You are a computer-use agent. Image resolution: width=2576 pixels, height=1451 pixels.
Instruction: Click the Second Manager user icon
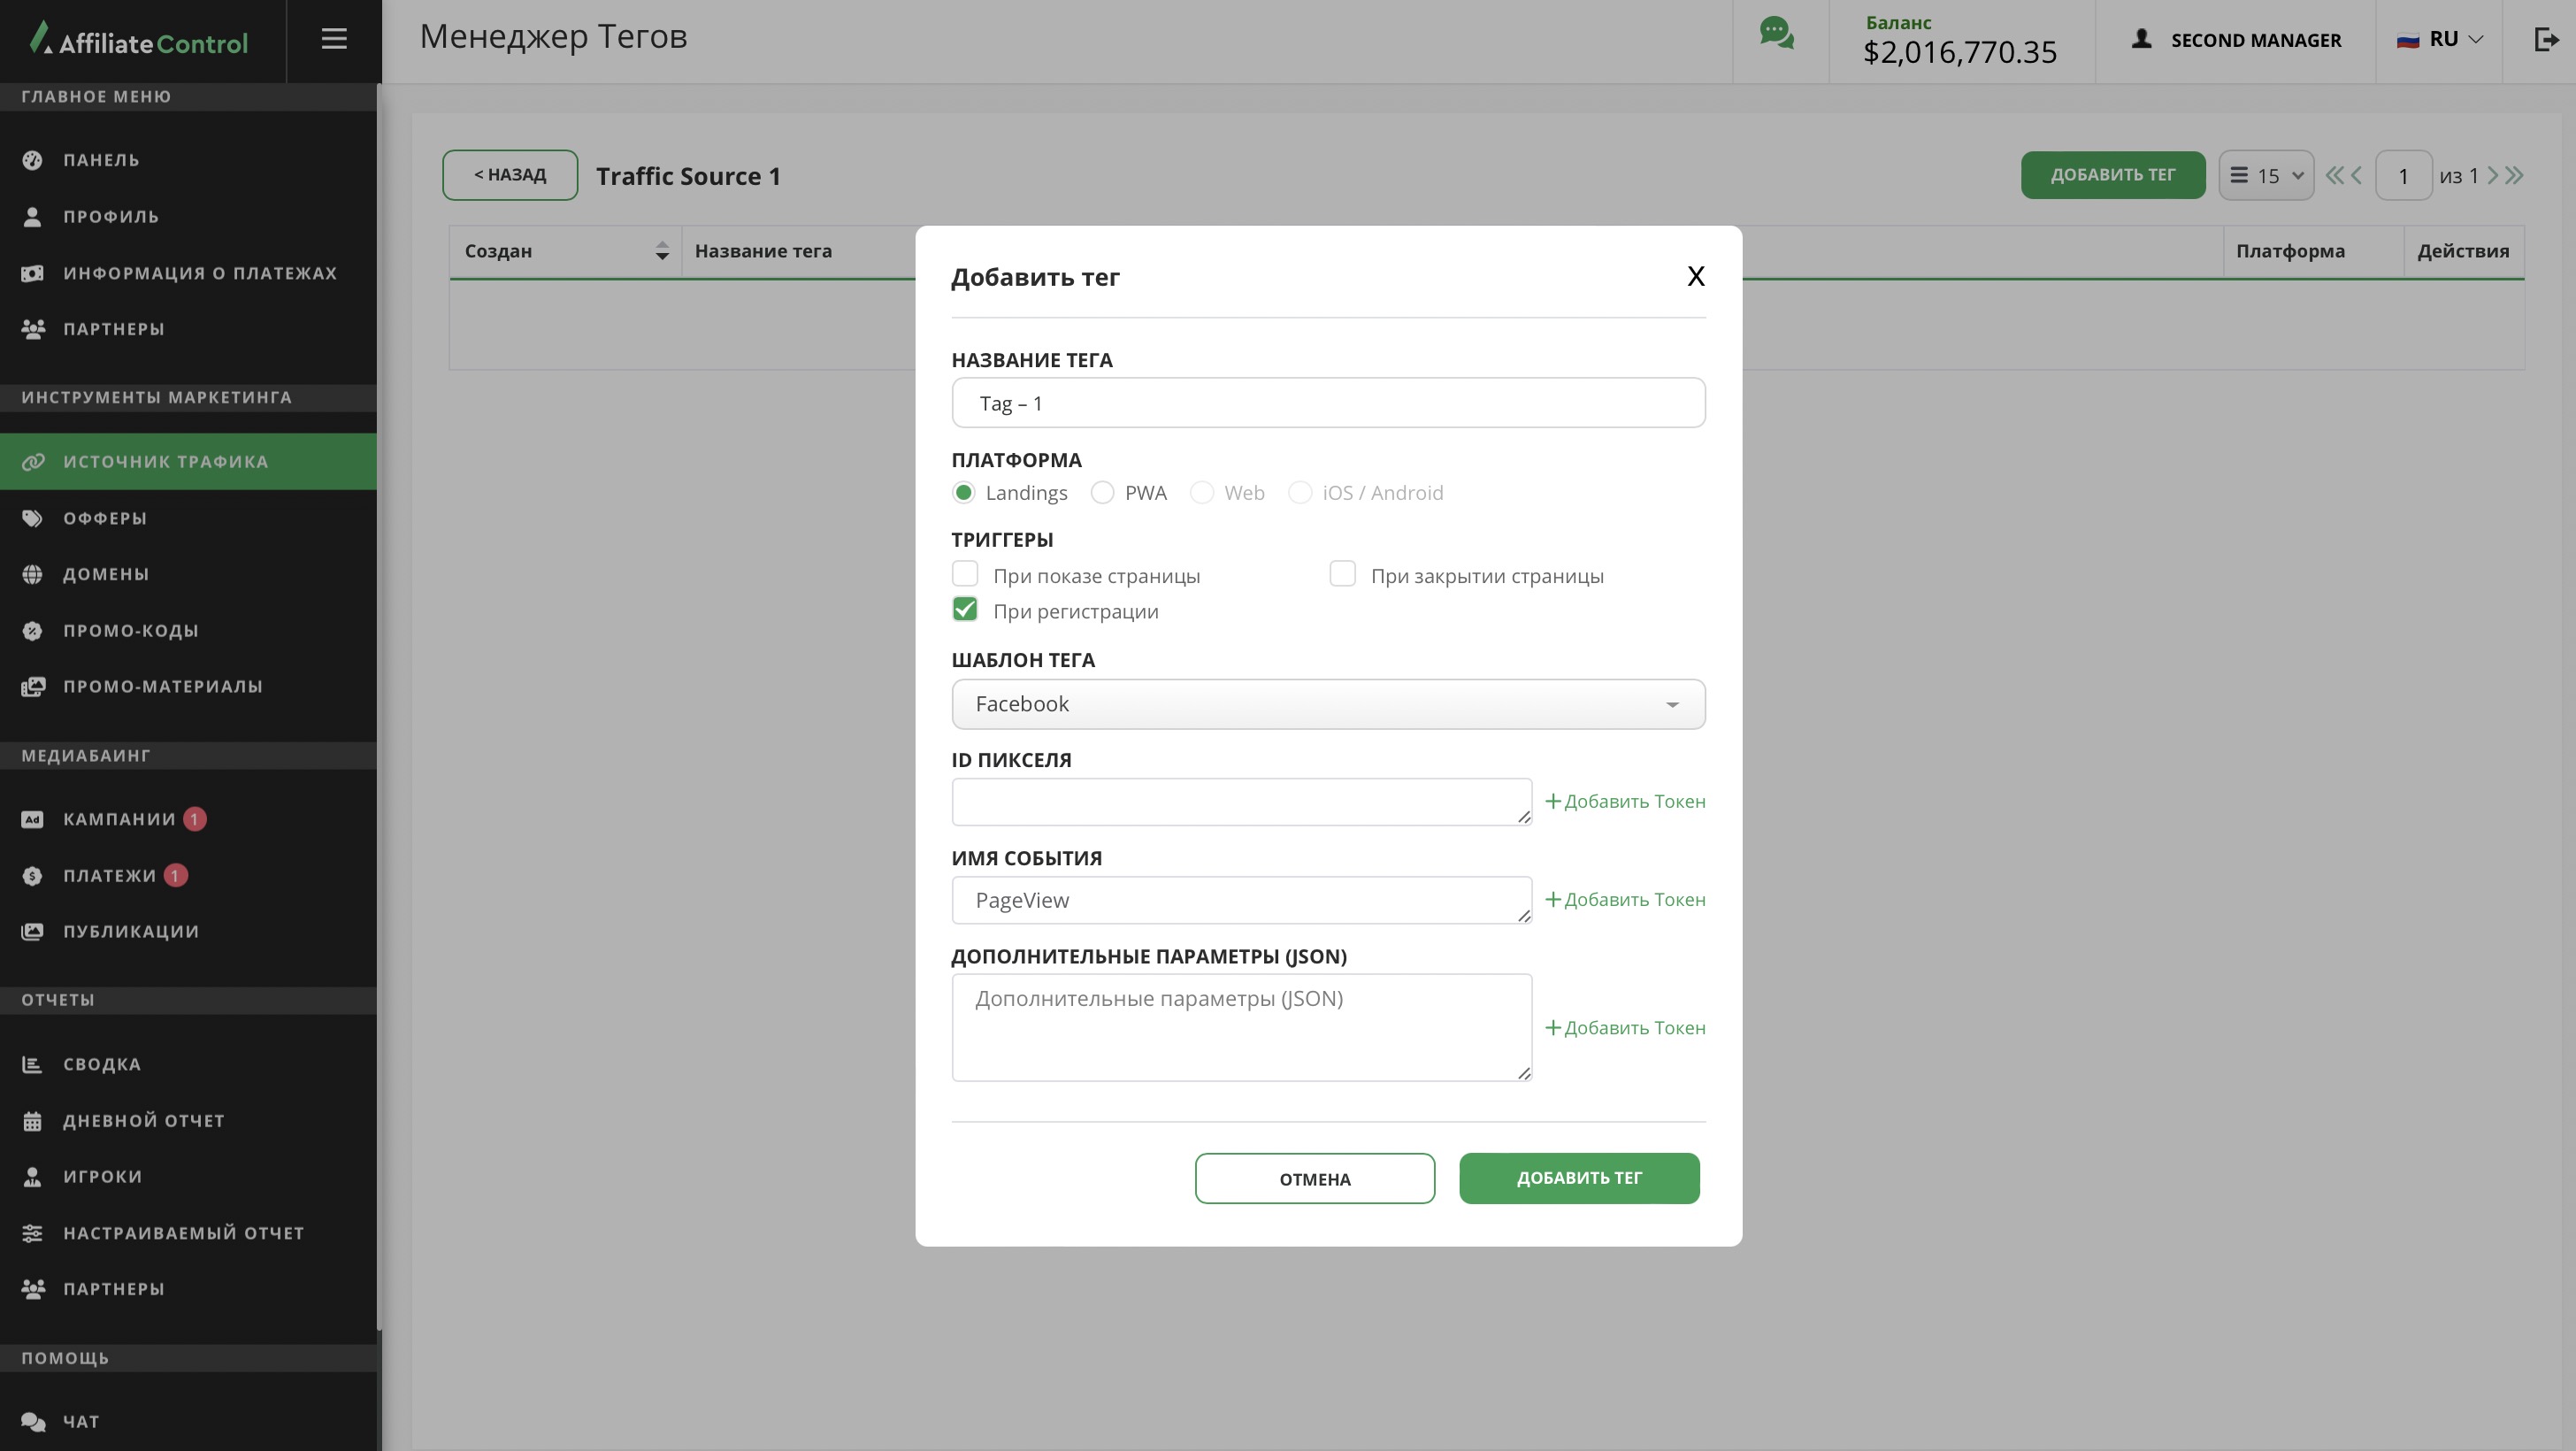click(x=2141, y=40)
